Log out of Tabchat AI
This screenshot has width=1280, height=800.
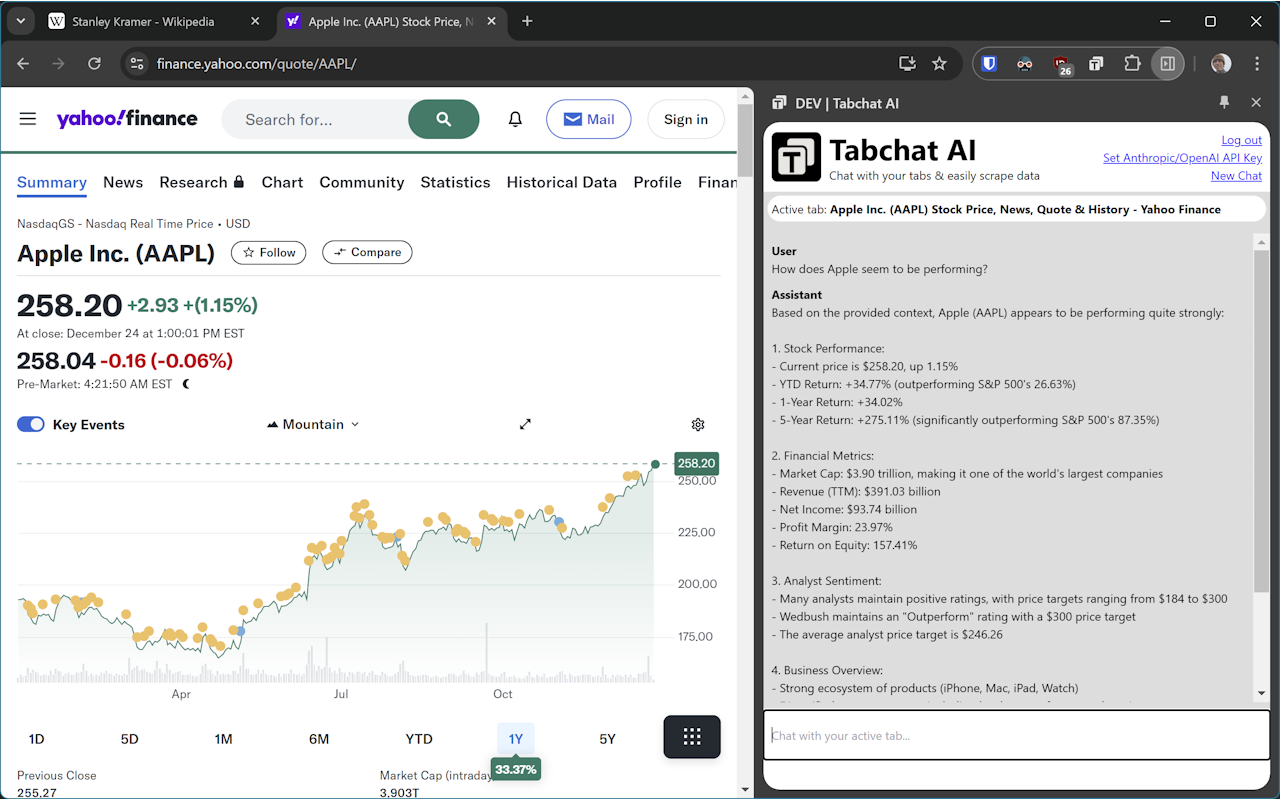point(1241,140)
